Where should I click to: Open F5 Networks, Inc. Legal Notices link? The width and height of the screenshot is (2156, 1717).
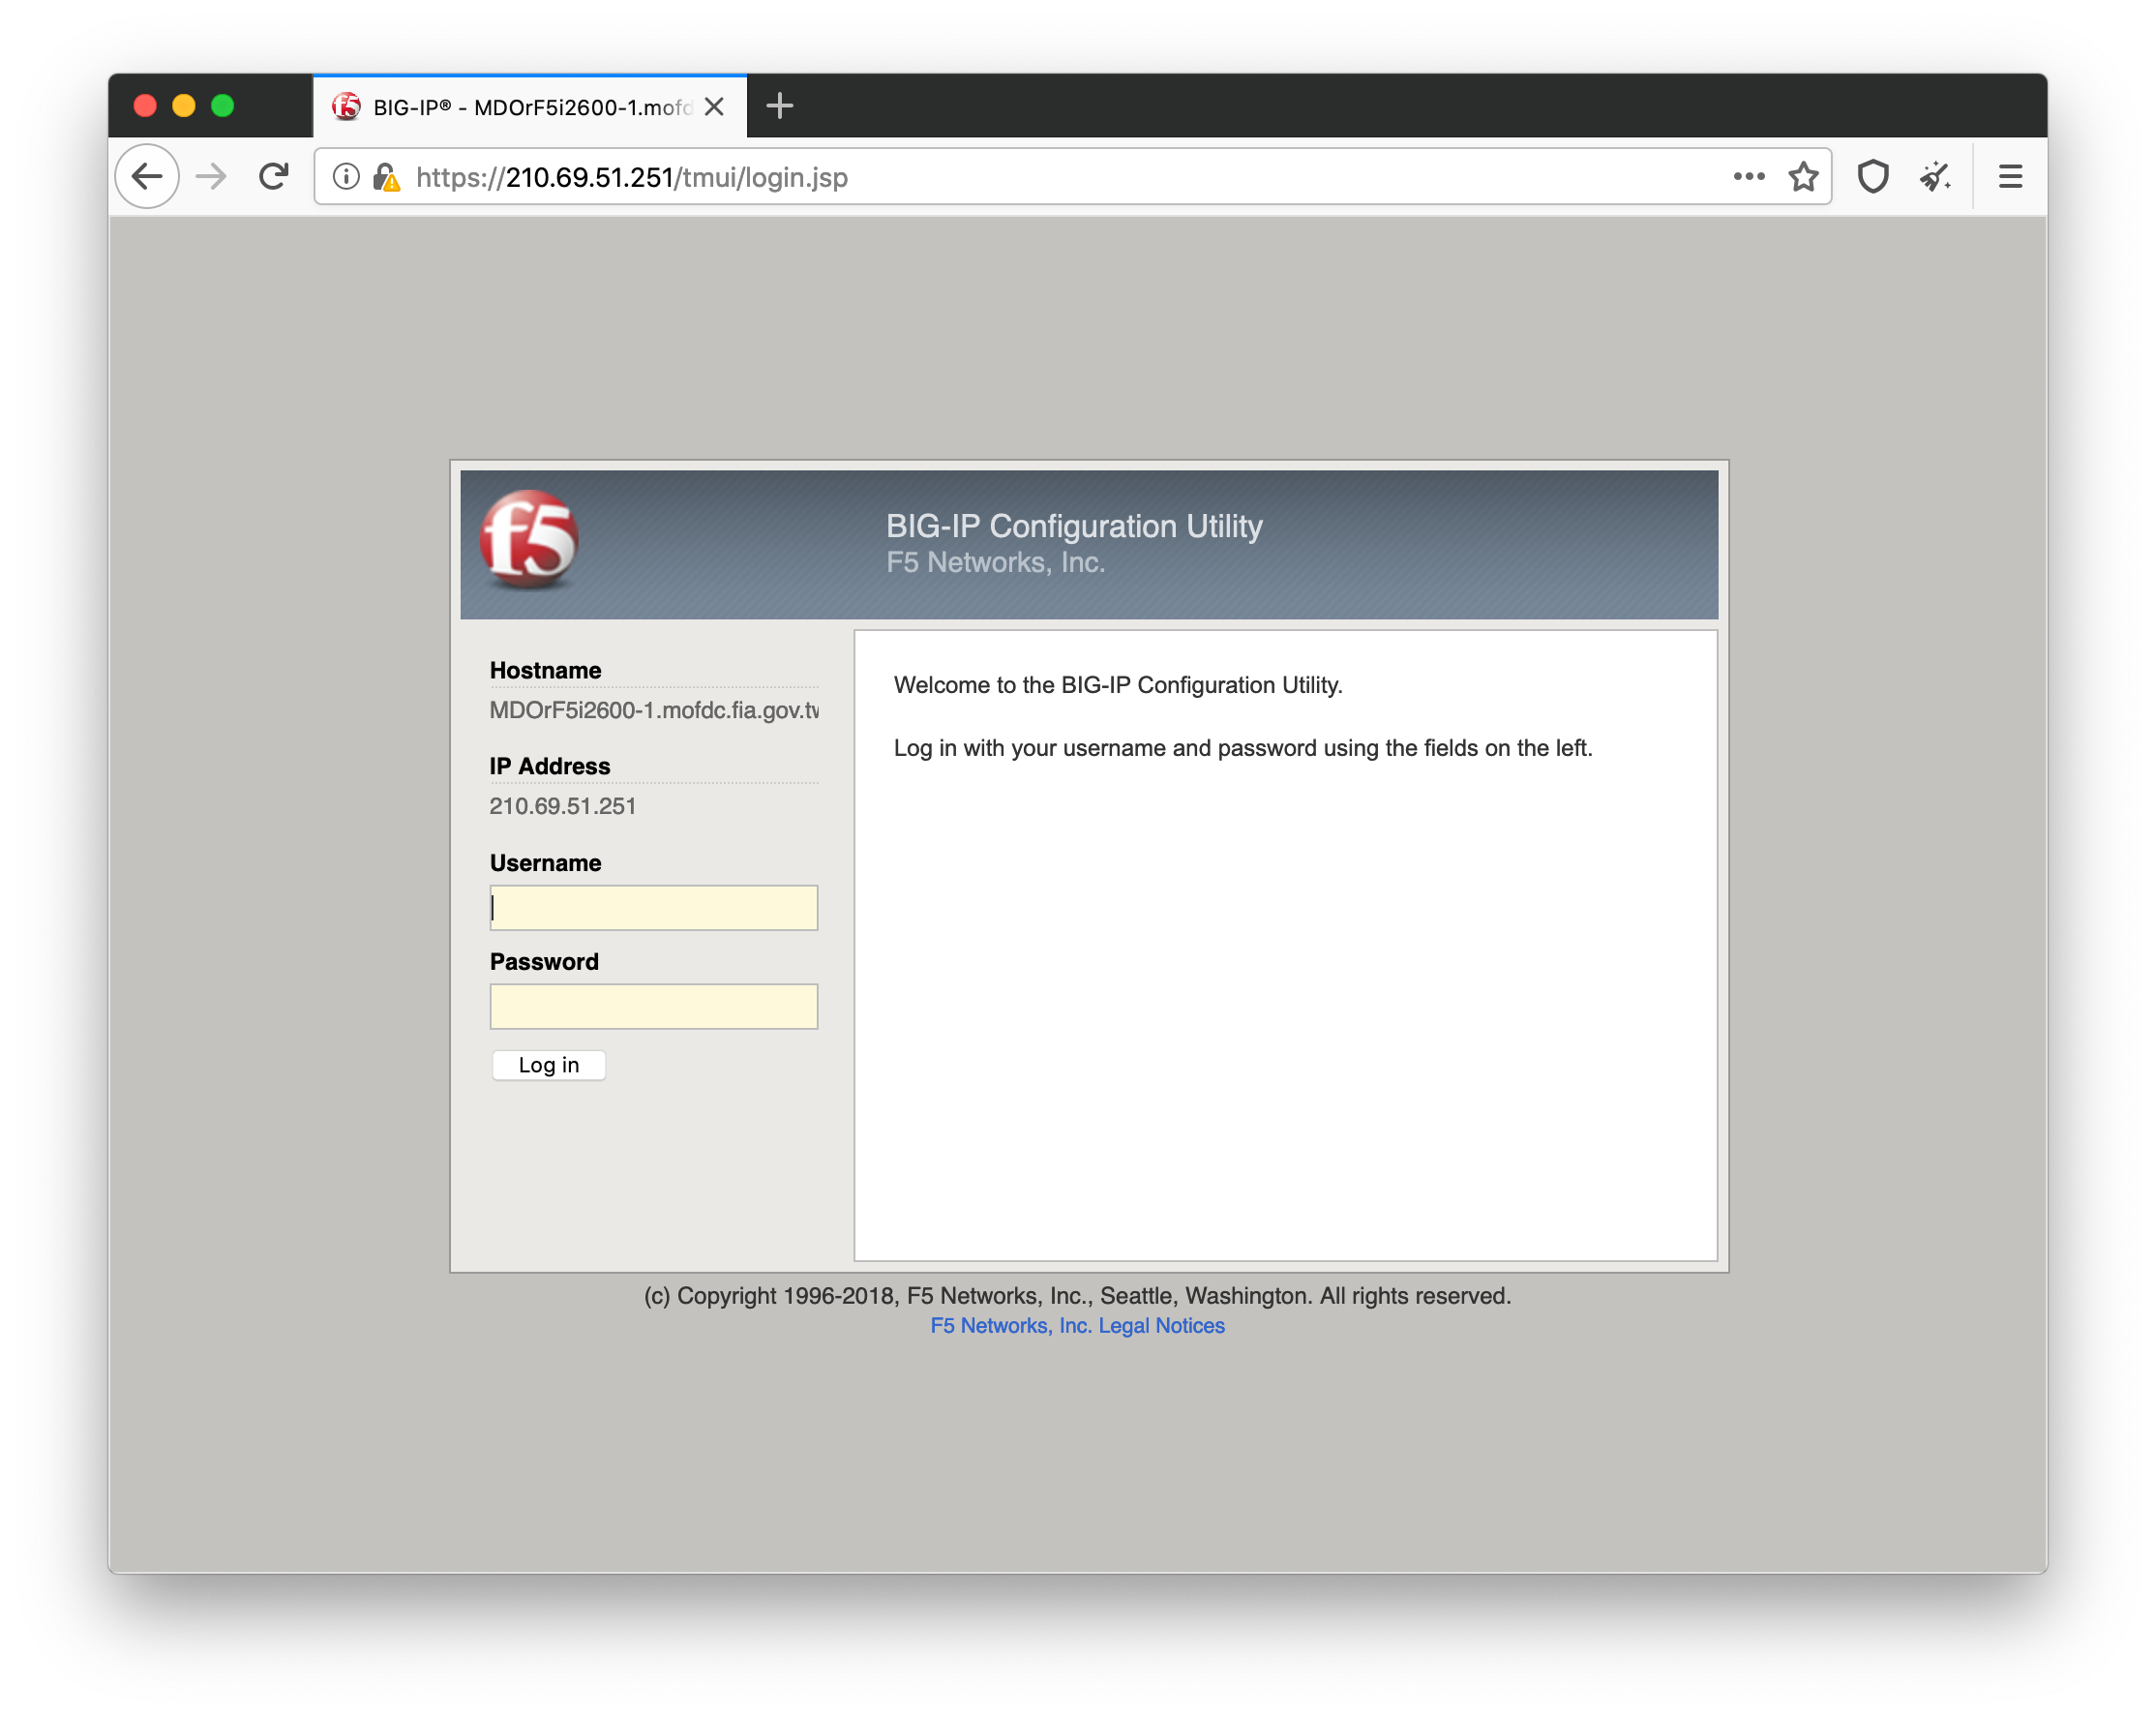pyautogui.click(x=1077, y=1325)
